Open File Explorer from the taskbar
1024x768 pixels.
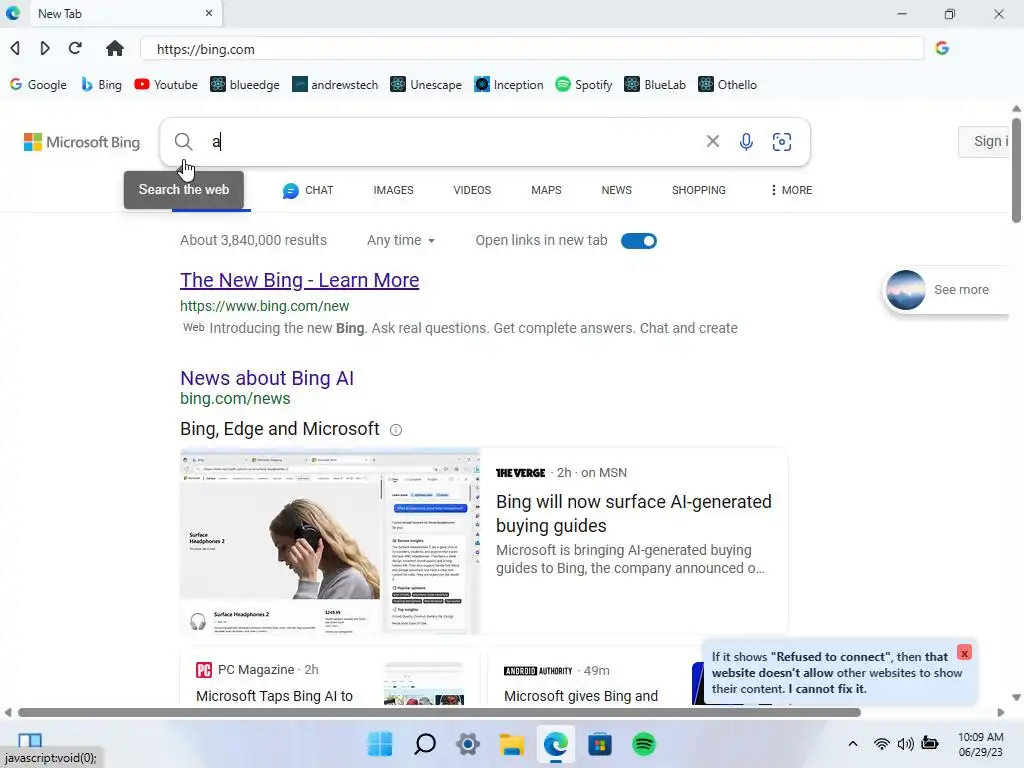[512, 744]
